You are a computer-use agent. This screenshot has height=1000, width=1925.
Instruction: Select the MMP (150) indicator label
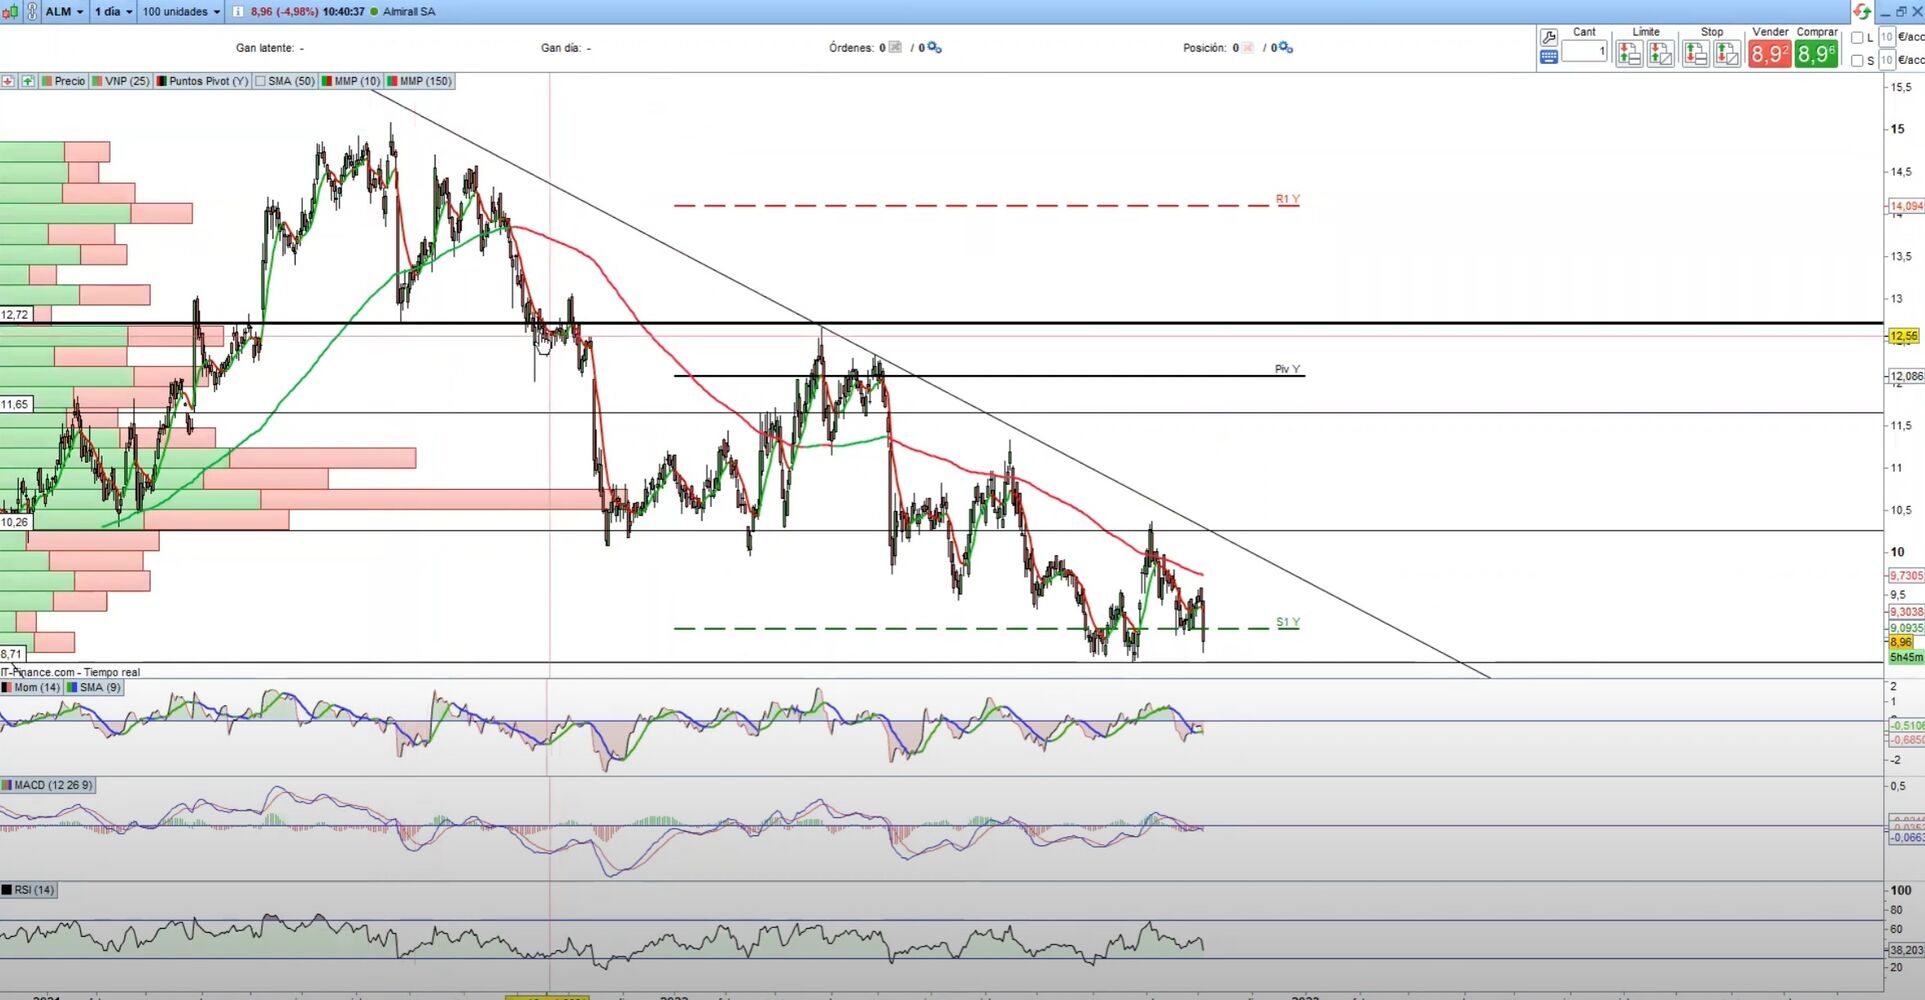420,81
